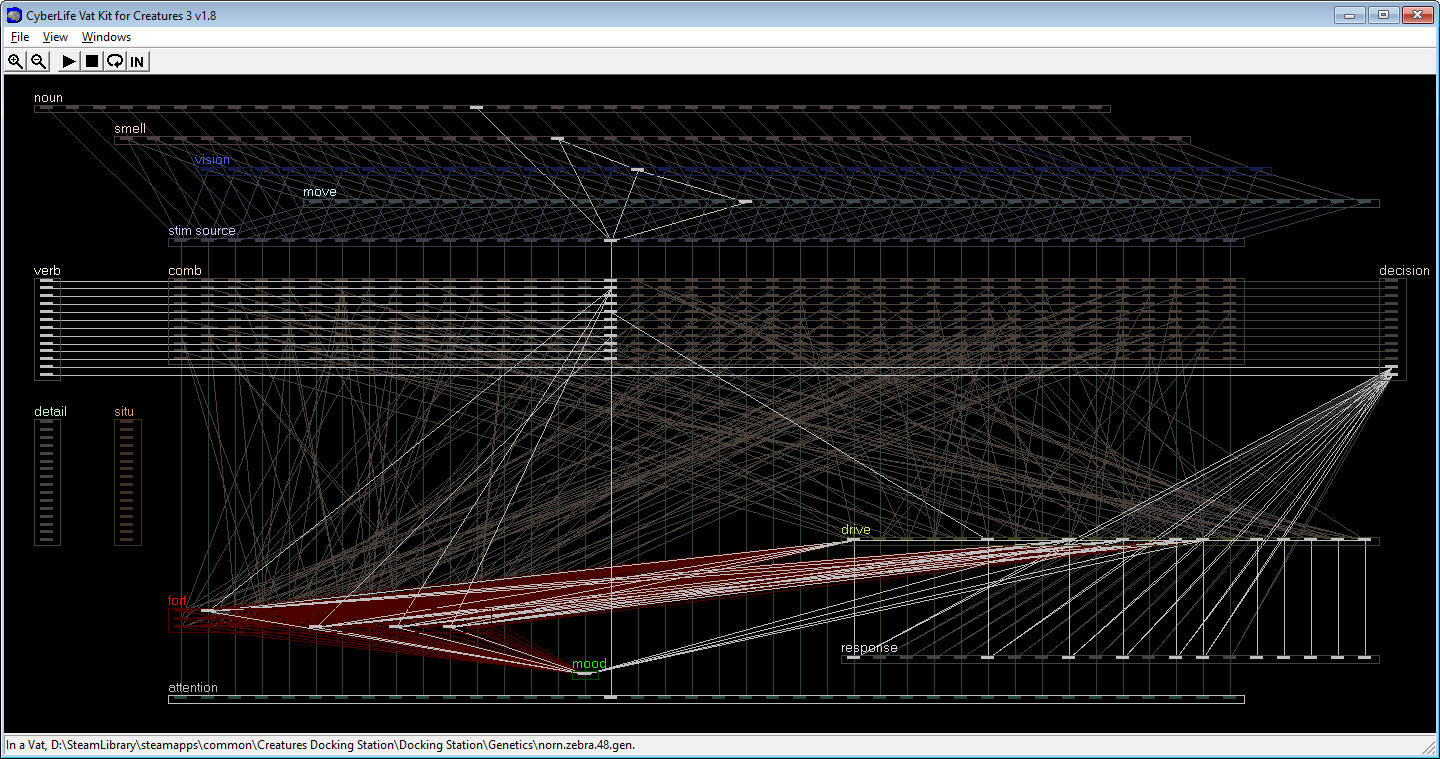Start the brain simulation with the play icon
This screenshot has height=759, width=1440.
click(x=67, y=61)
